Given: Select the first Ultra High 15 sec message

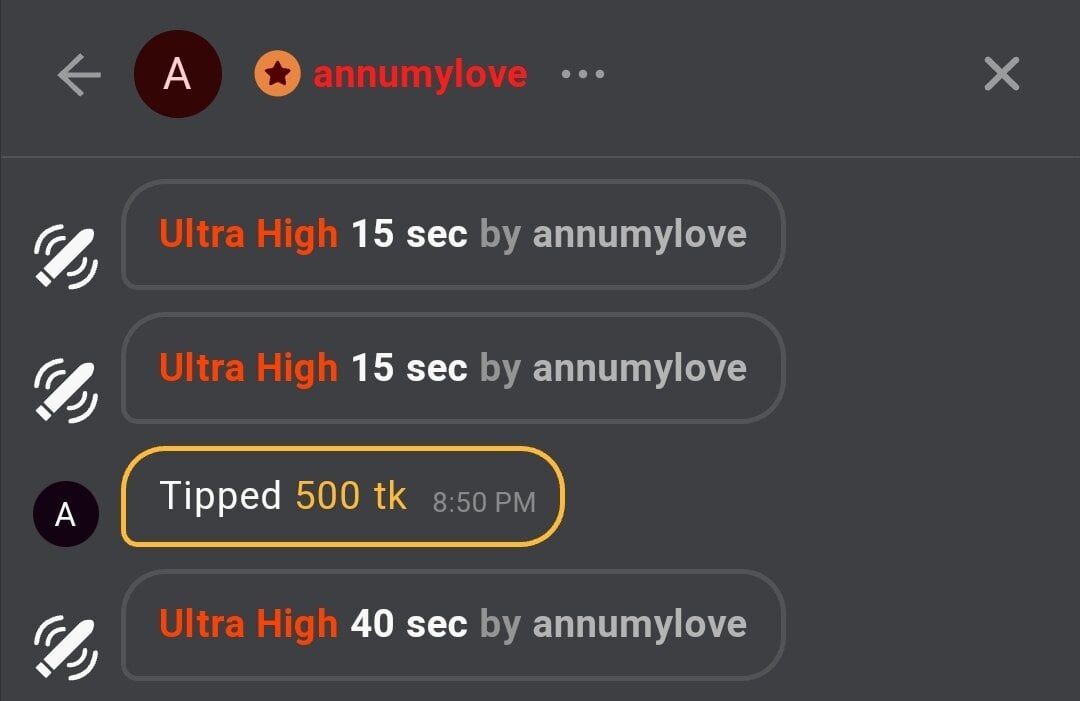Looking at the screenshot, I should (x=453, y=234).
